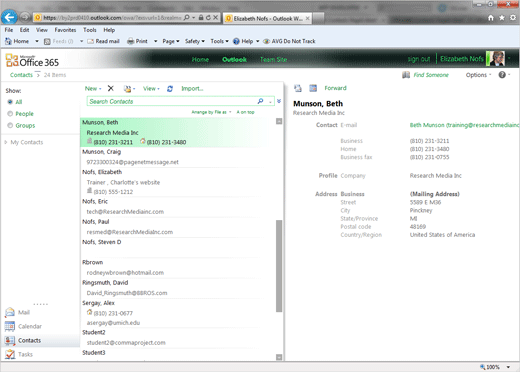Open the Safety dropdown in the command bar
The width and height of the screenshot is (520, 372).
pyautogui.click(x=195, y=41)
